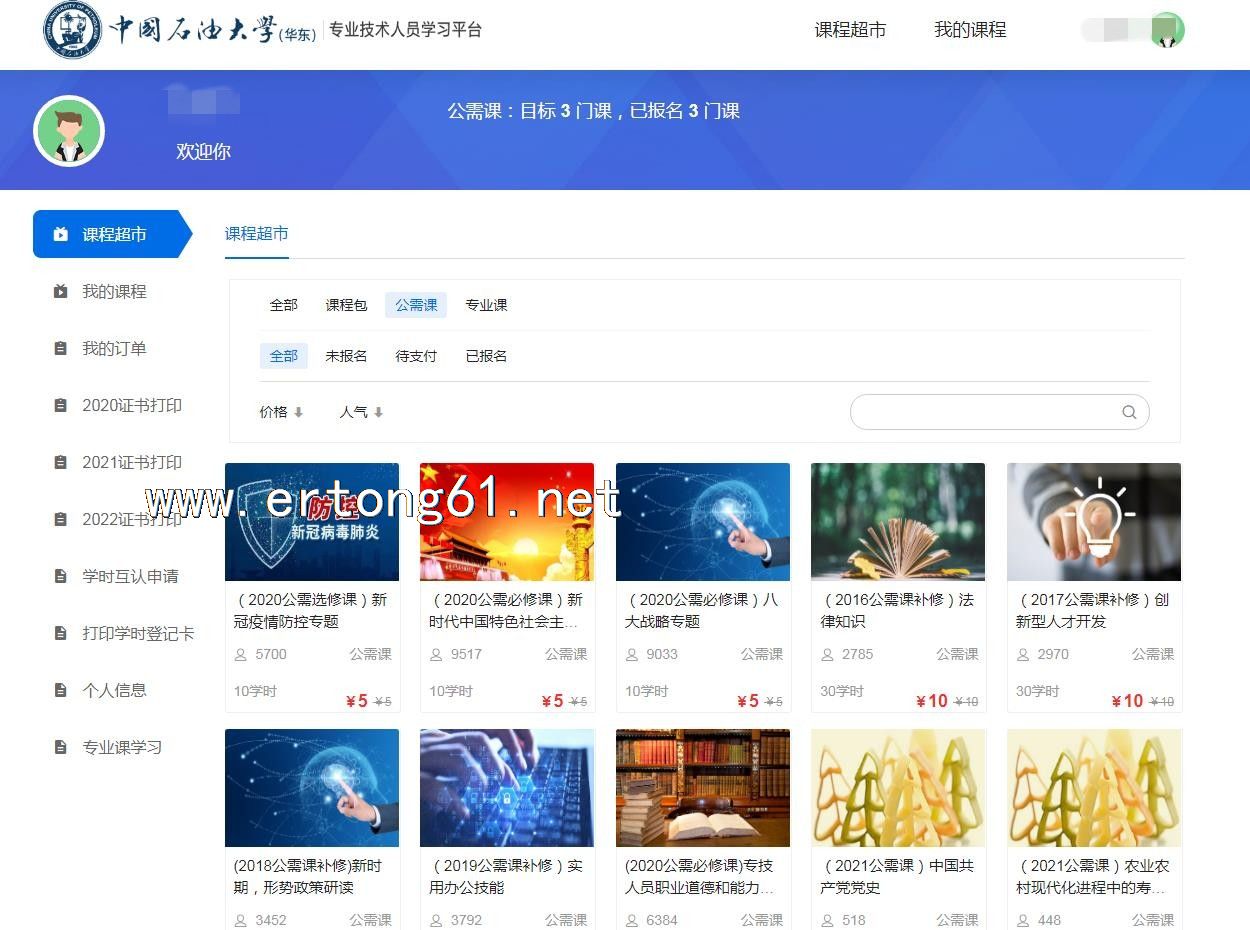The width and height of the screenshot is (1250, 930).
Task: Click the 学时互认申请 sidebar icon
Action: tap(60, 577)
